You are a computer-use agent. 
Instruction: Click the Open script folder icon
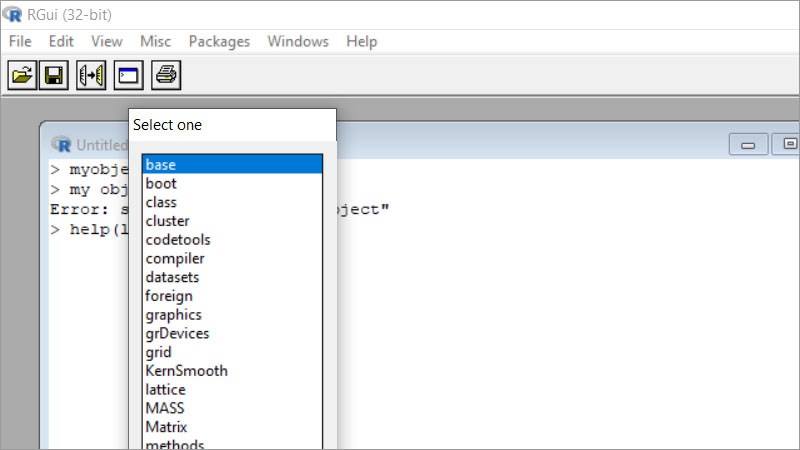22,76
